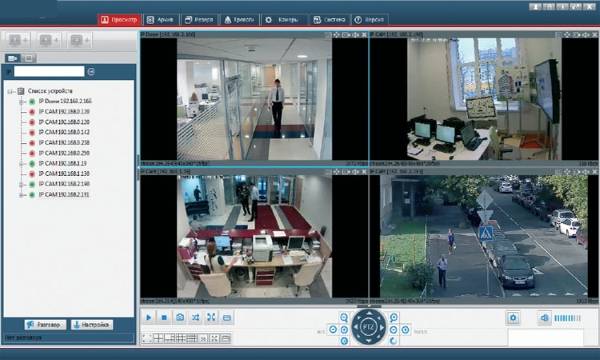600x360 pixels.
Task: Click the shuffle sequence icon
Action: 196,317
